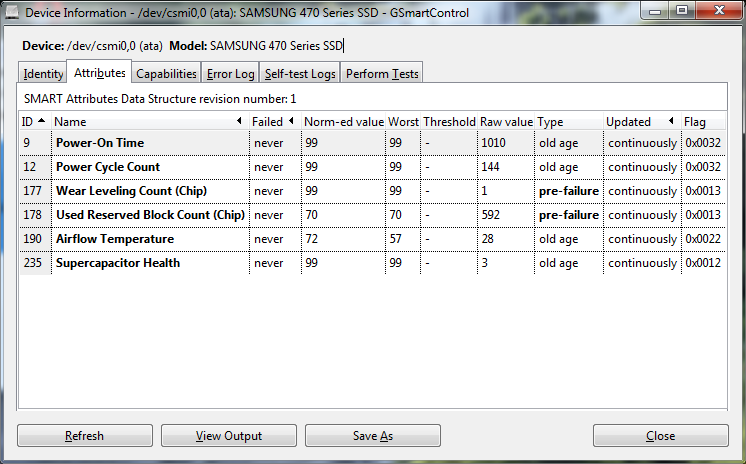Select the Airflow Temperature row

point(373,239)
